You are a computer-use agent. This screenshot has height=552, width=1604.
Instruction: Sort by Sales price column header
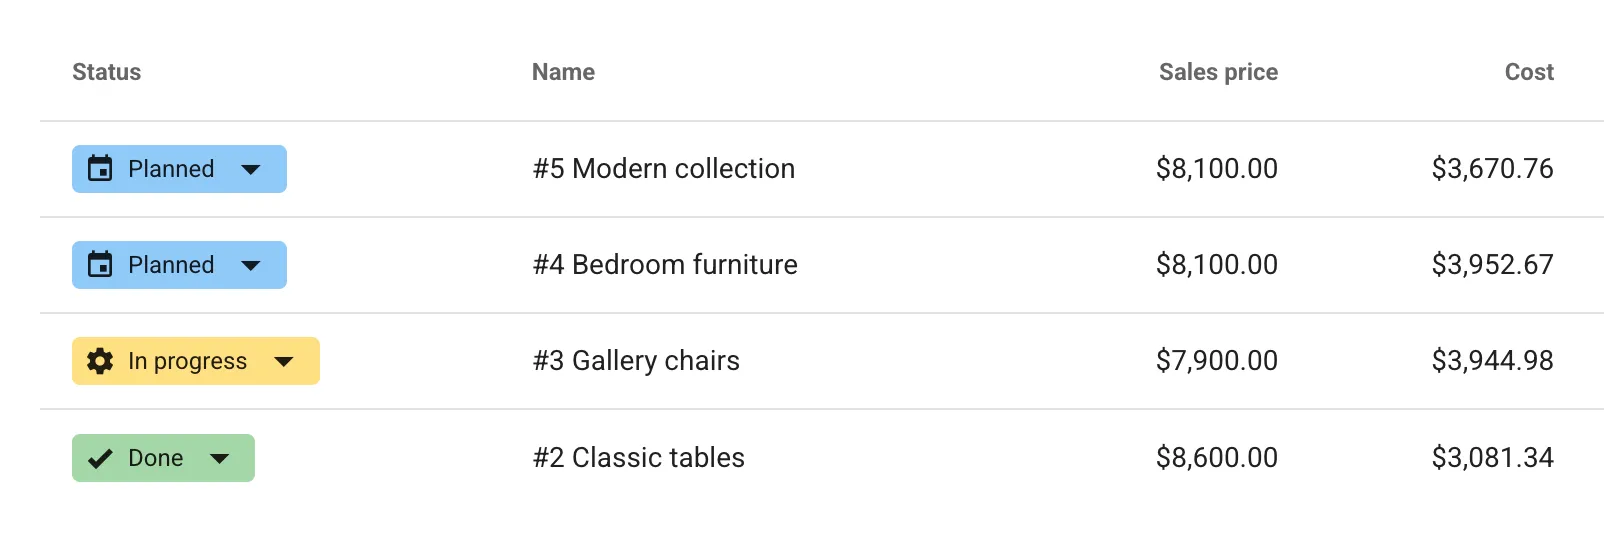tap(1218, 72)
